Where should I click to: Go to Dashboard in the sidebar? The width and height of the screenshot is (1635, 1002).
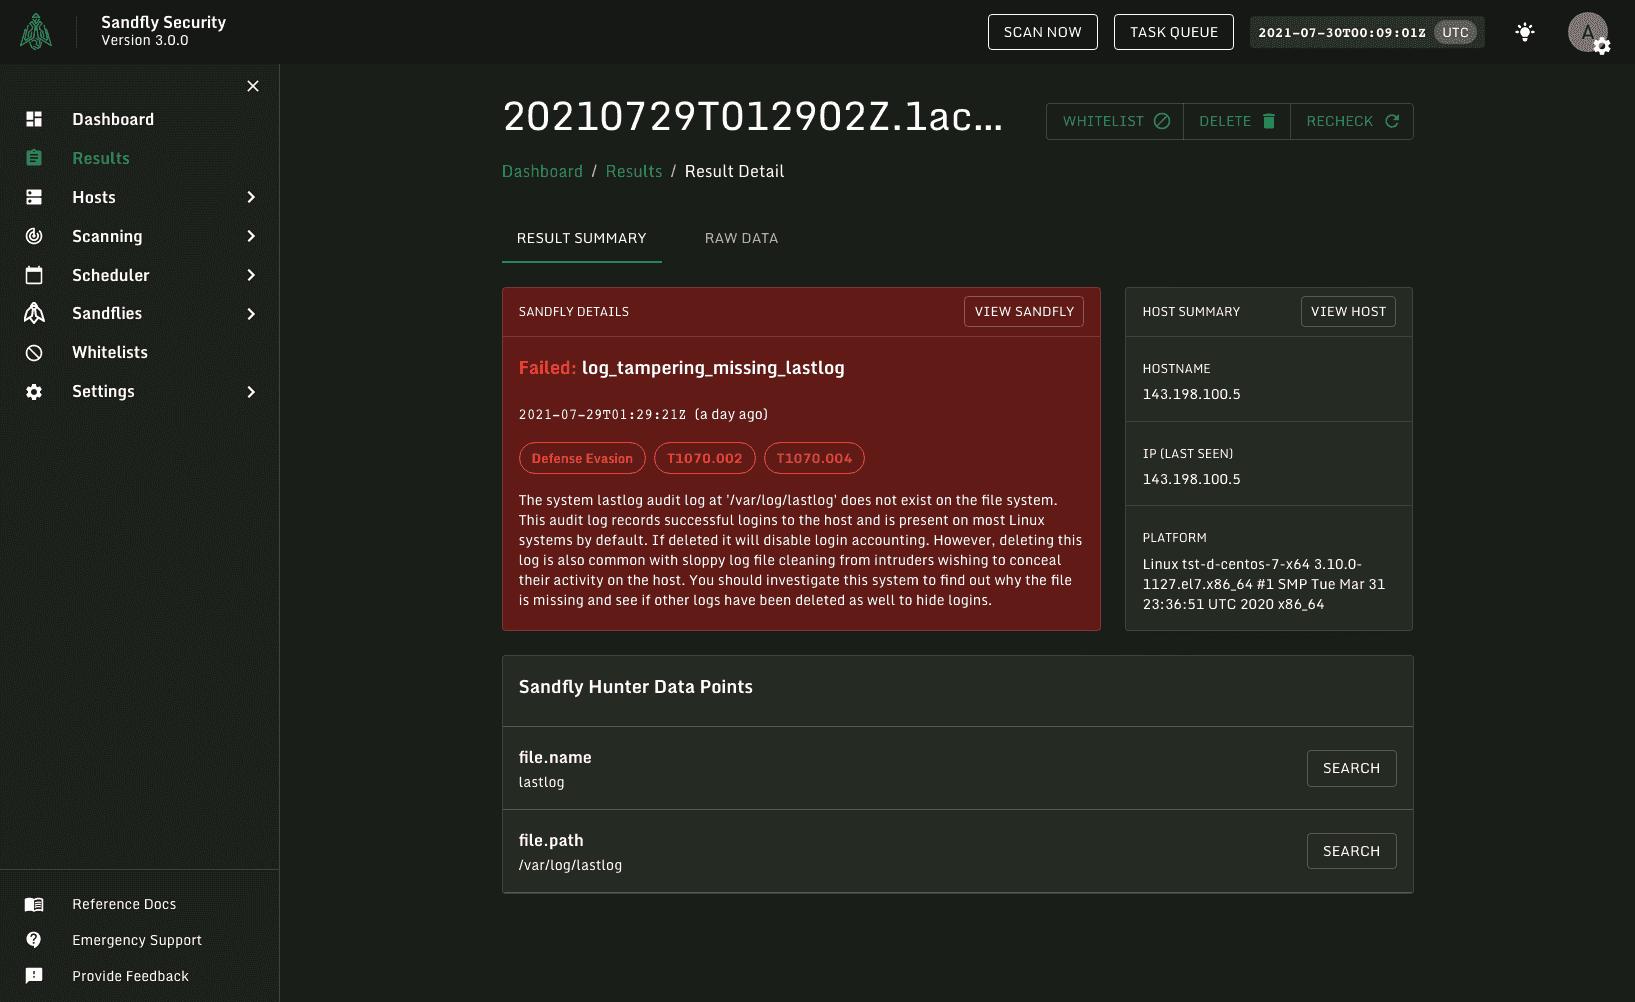pos(113,119)
